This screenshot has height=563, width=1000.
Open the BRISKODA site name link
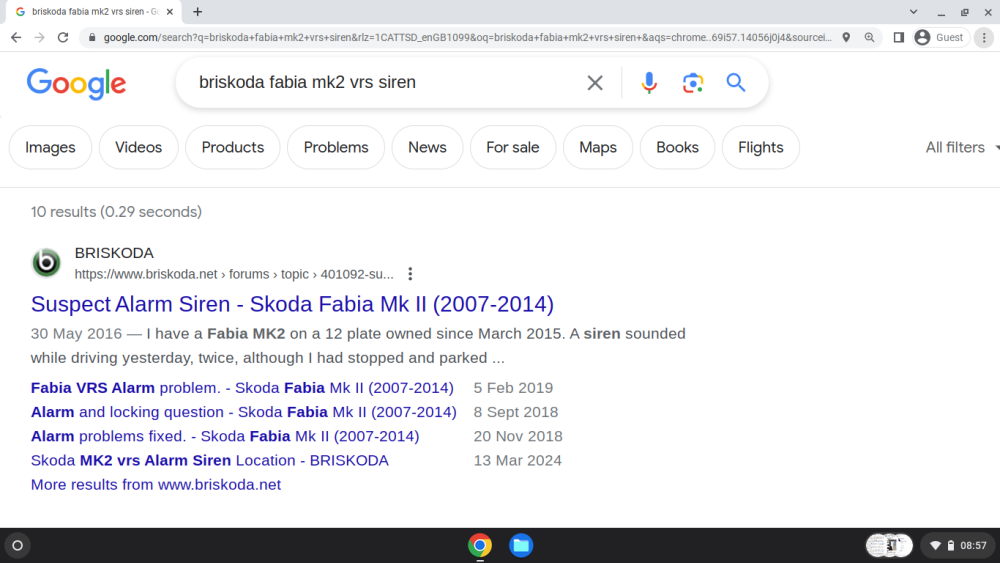pos(114,253)
